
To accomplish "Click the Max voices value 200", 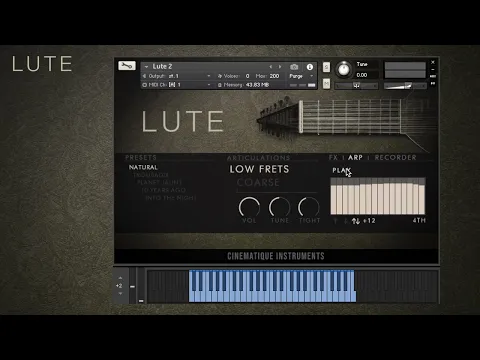I will (274, 76).
